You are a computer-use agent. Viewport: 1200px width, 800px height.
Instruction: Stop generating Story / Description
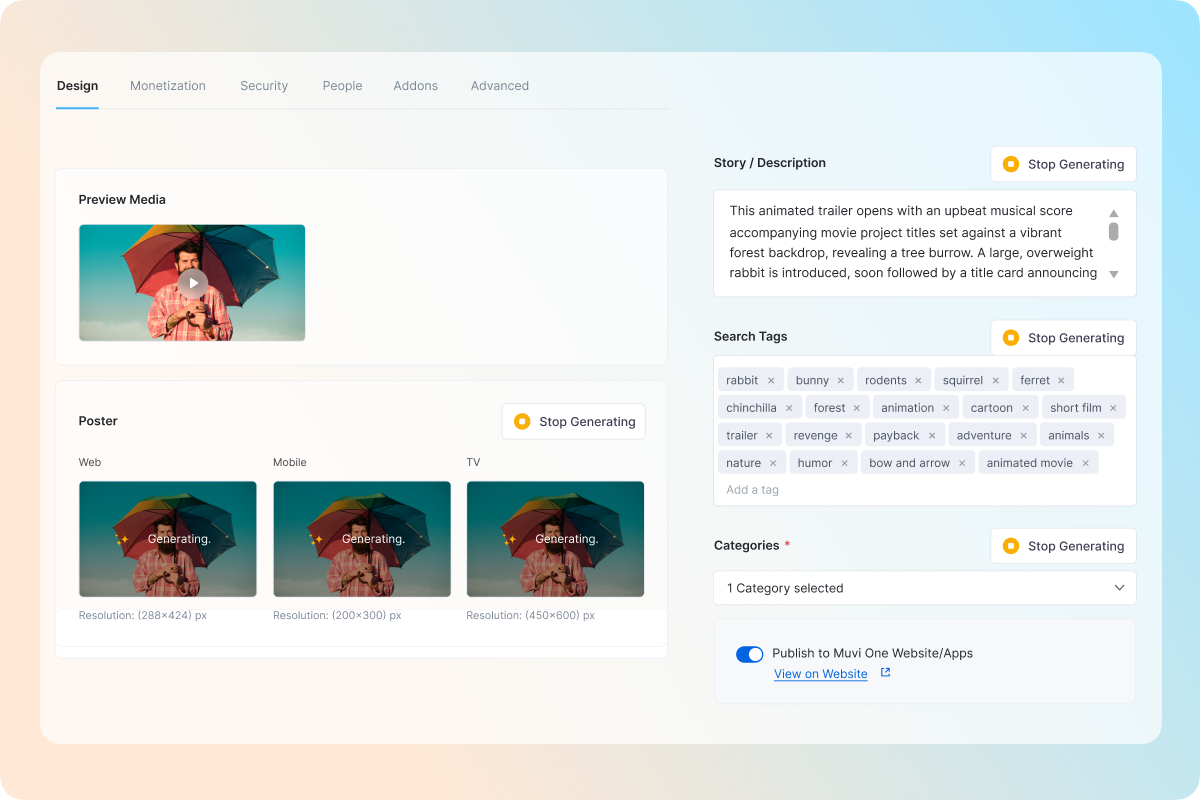coord(1063,164)
